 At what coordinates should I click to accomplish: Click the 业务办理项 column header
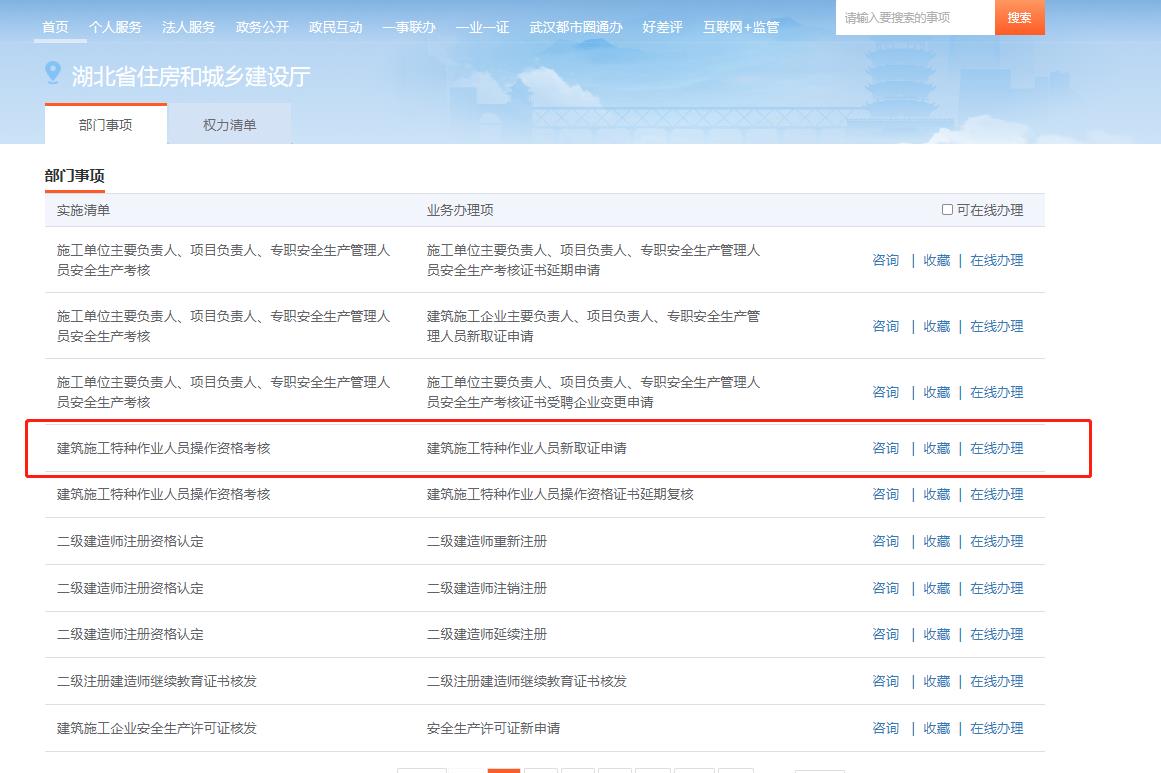pos(460,210)
